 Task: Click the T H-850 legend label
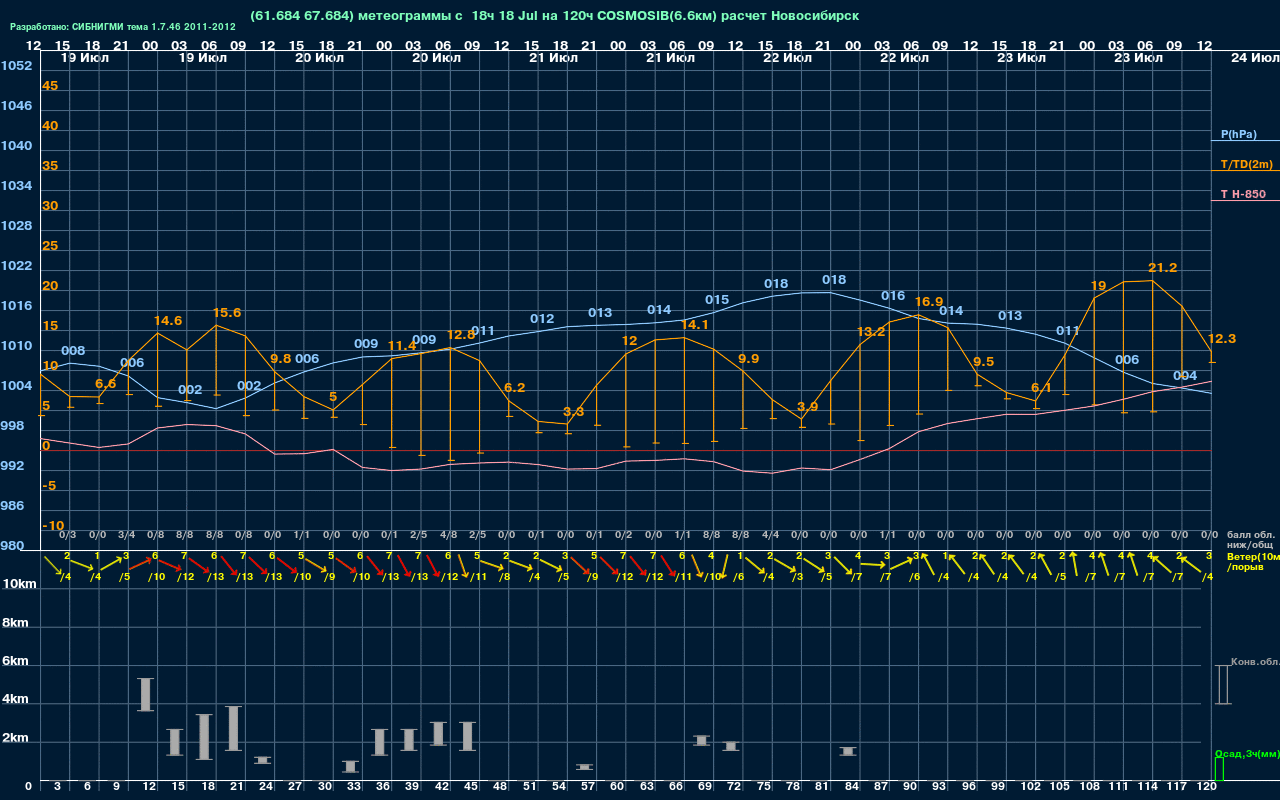point(1242,194)
